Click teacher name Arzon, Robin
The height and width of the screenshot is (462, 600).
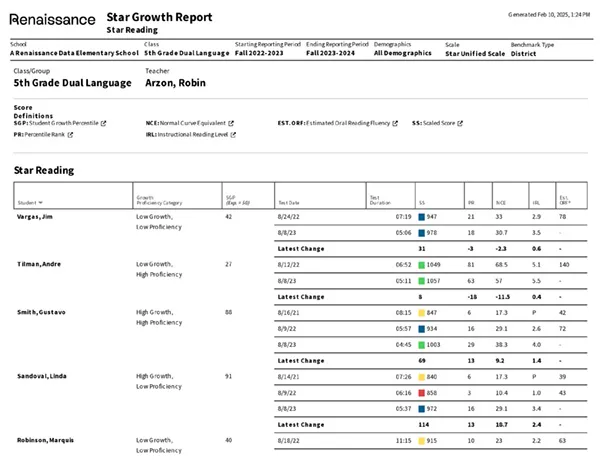coord(175,83)
